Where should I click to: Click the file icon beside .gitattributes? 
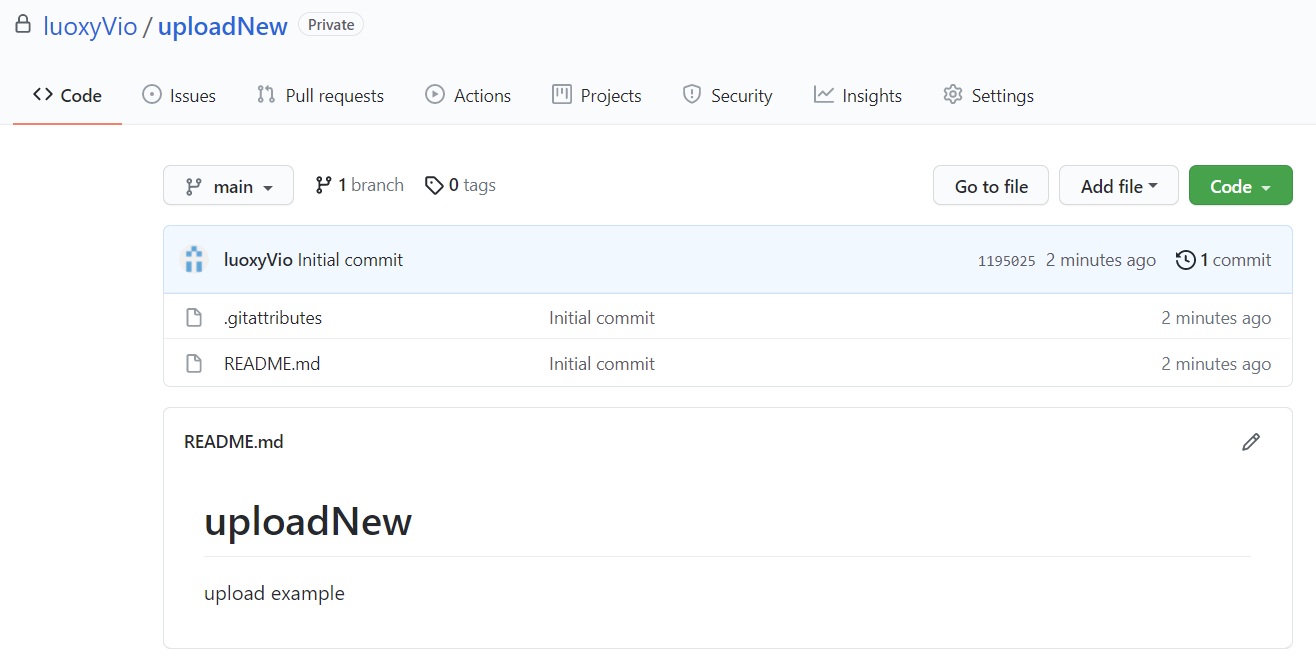pos(195,318)
